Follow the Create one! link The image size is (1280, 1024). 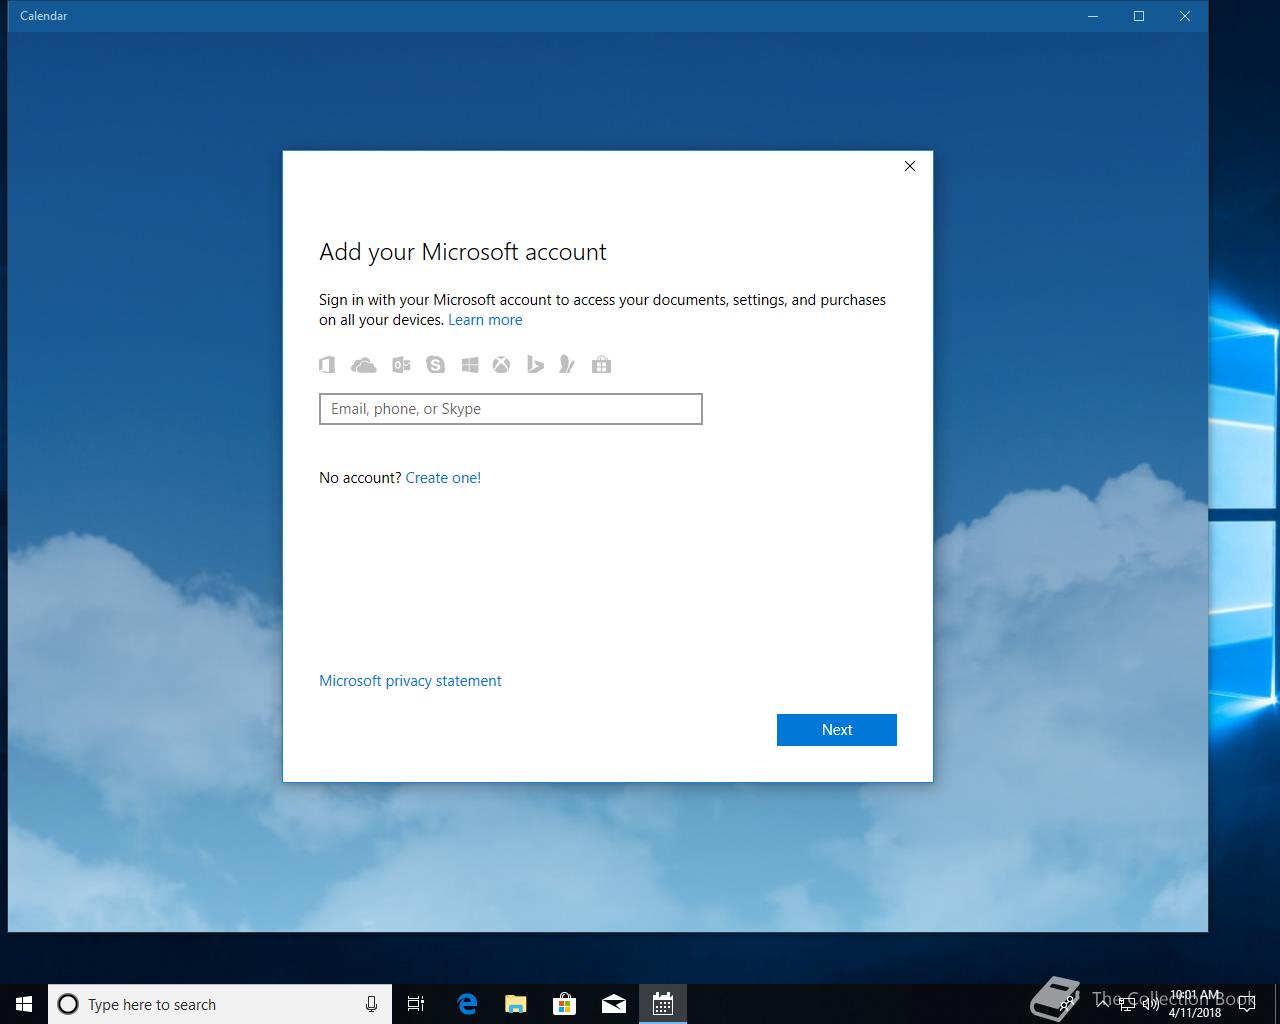coord(443,478)
